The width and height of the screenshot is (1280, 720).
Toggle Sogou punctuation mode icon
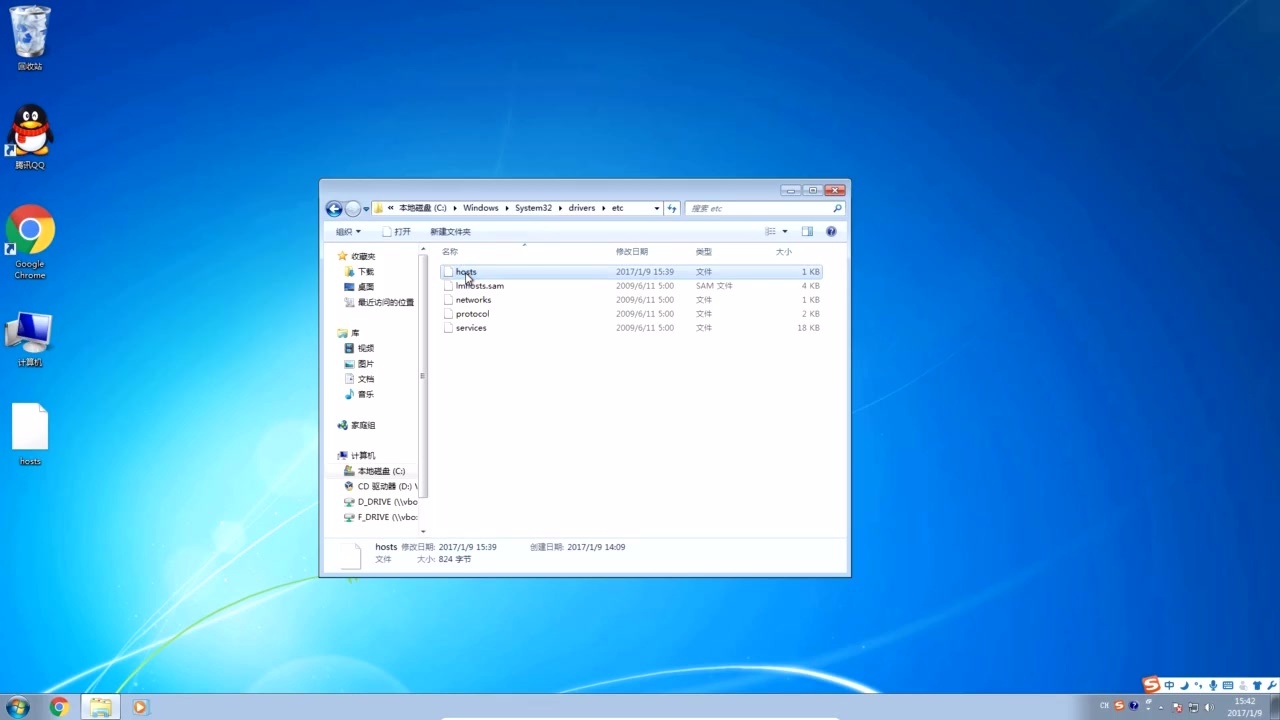tap(1198, 686)
